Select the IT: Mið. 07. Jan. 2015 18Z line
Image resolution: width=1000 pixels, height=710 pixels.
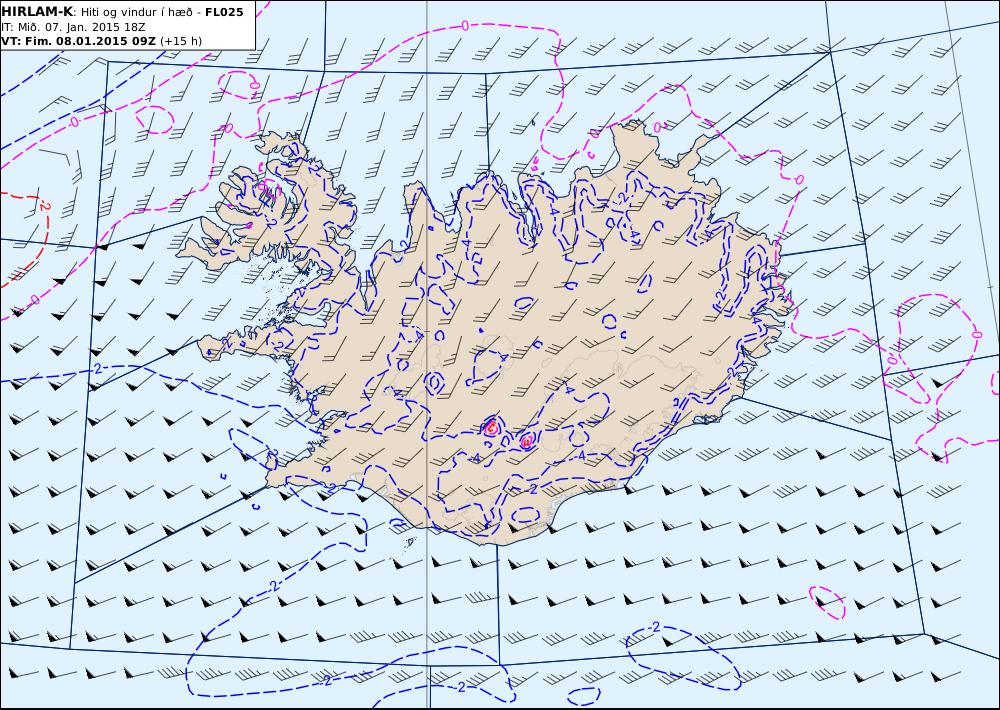[x=73, y=27]
